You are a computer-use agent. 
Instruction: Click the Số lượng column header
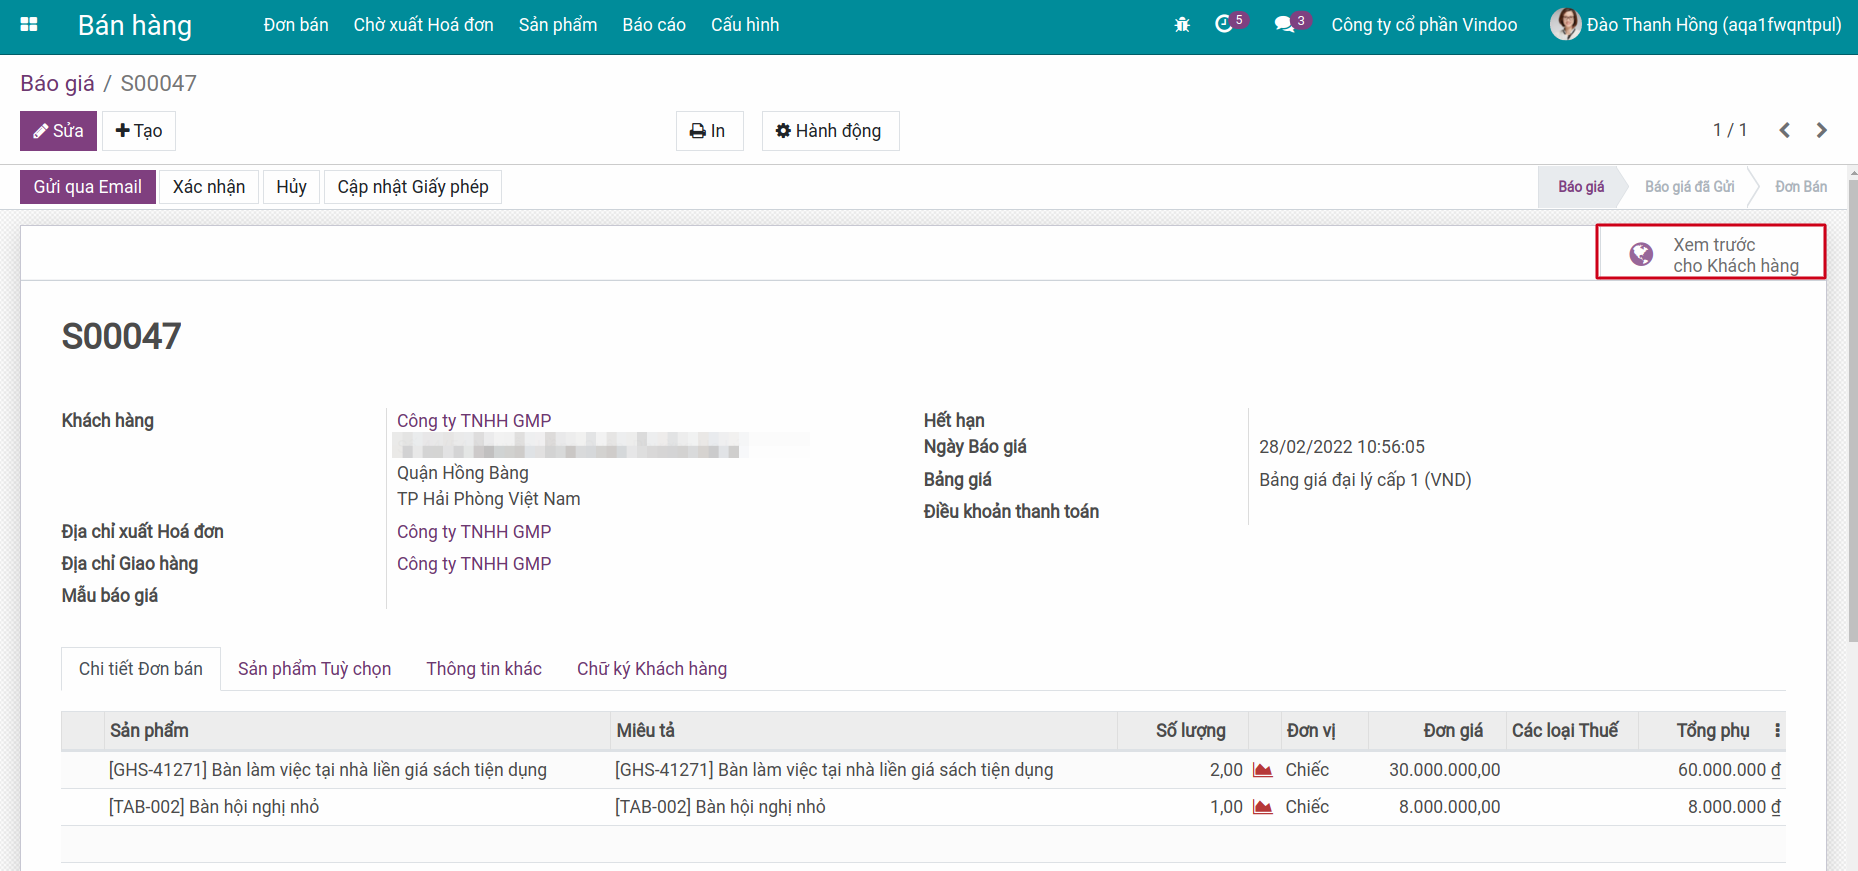click(1183, 731)
